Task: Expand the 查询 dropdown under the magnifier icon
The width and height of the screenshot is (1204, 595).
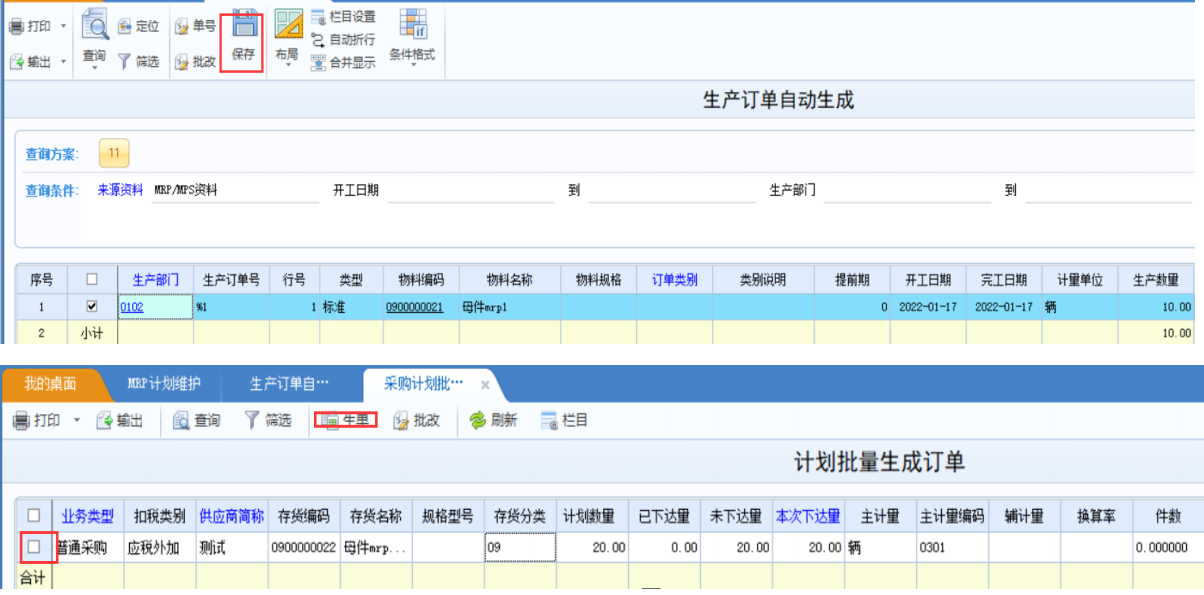Action: tap(94, 68)
